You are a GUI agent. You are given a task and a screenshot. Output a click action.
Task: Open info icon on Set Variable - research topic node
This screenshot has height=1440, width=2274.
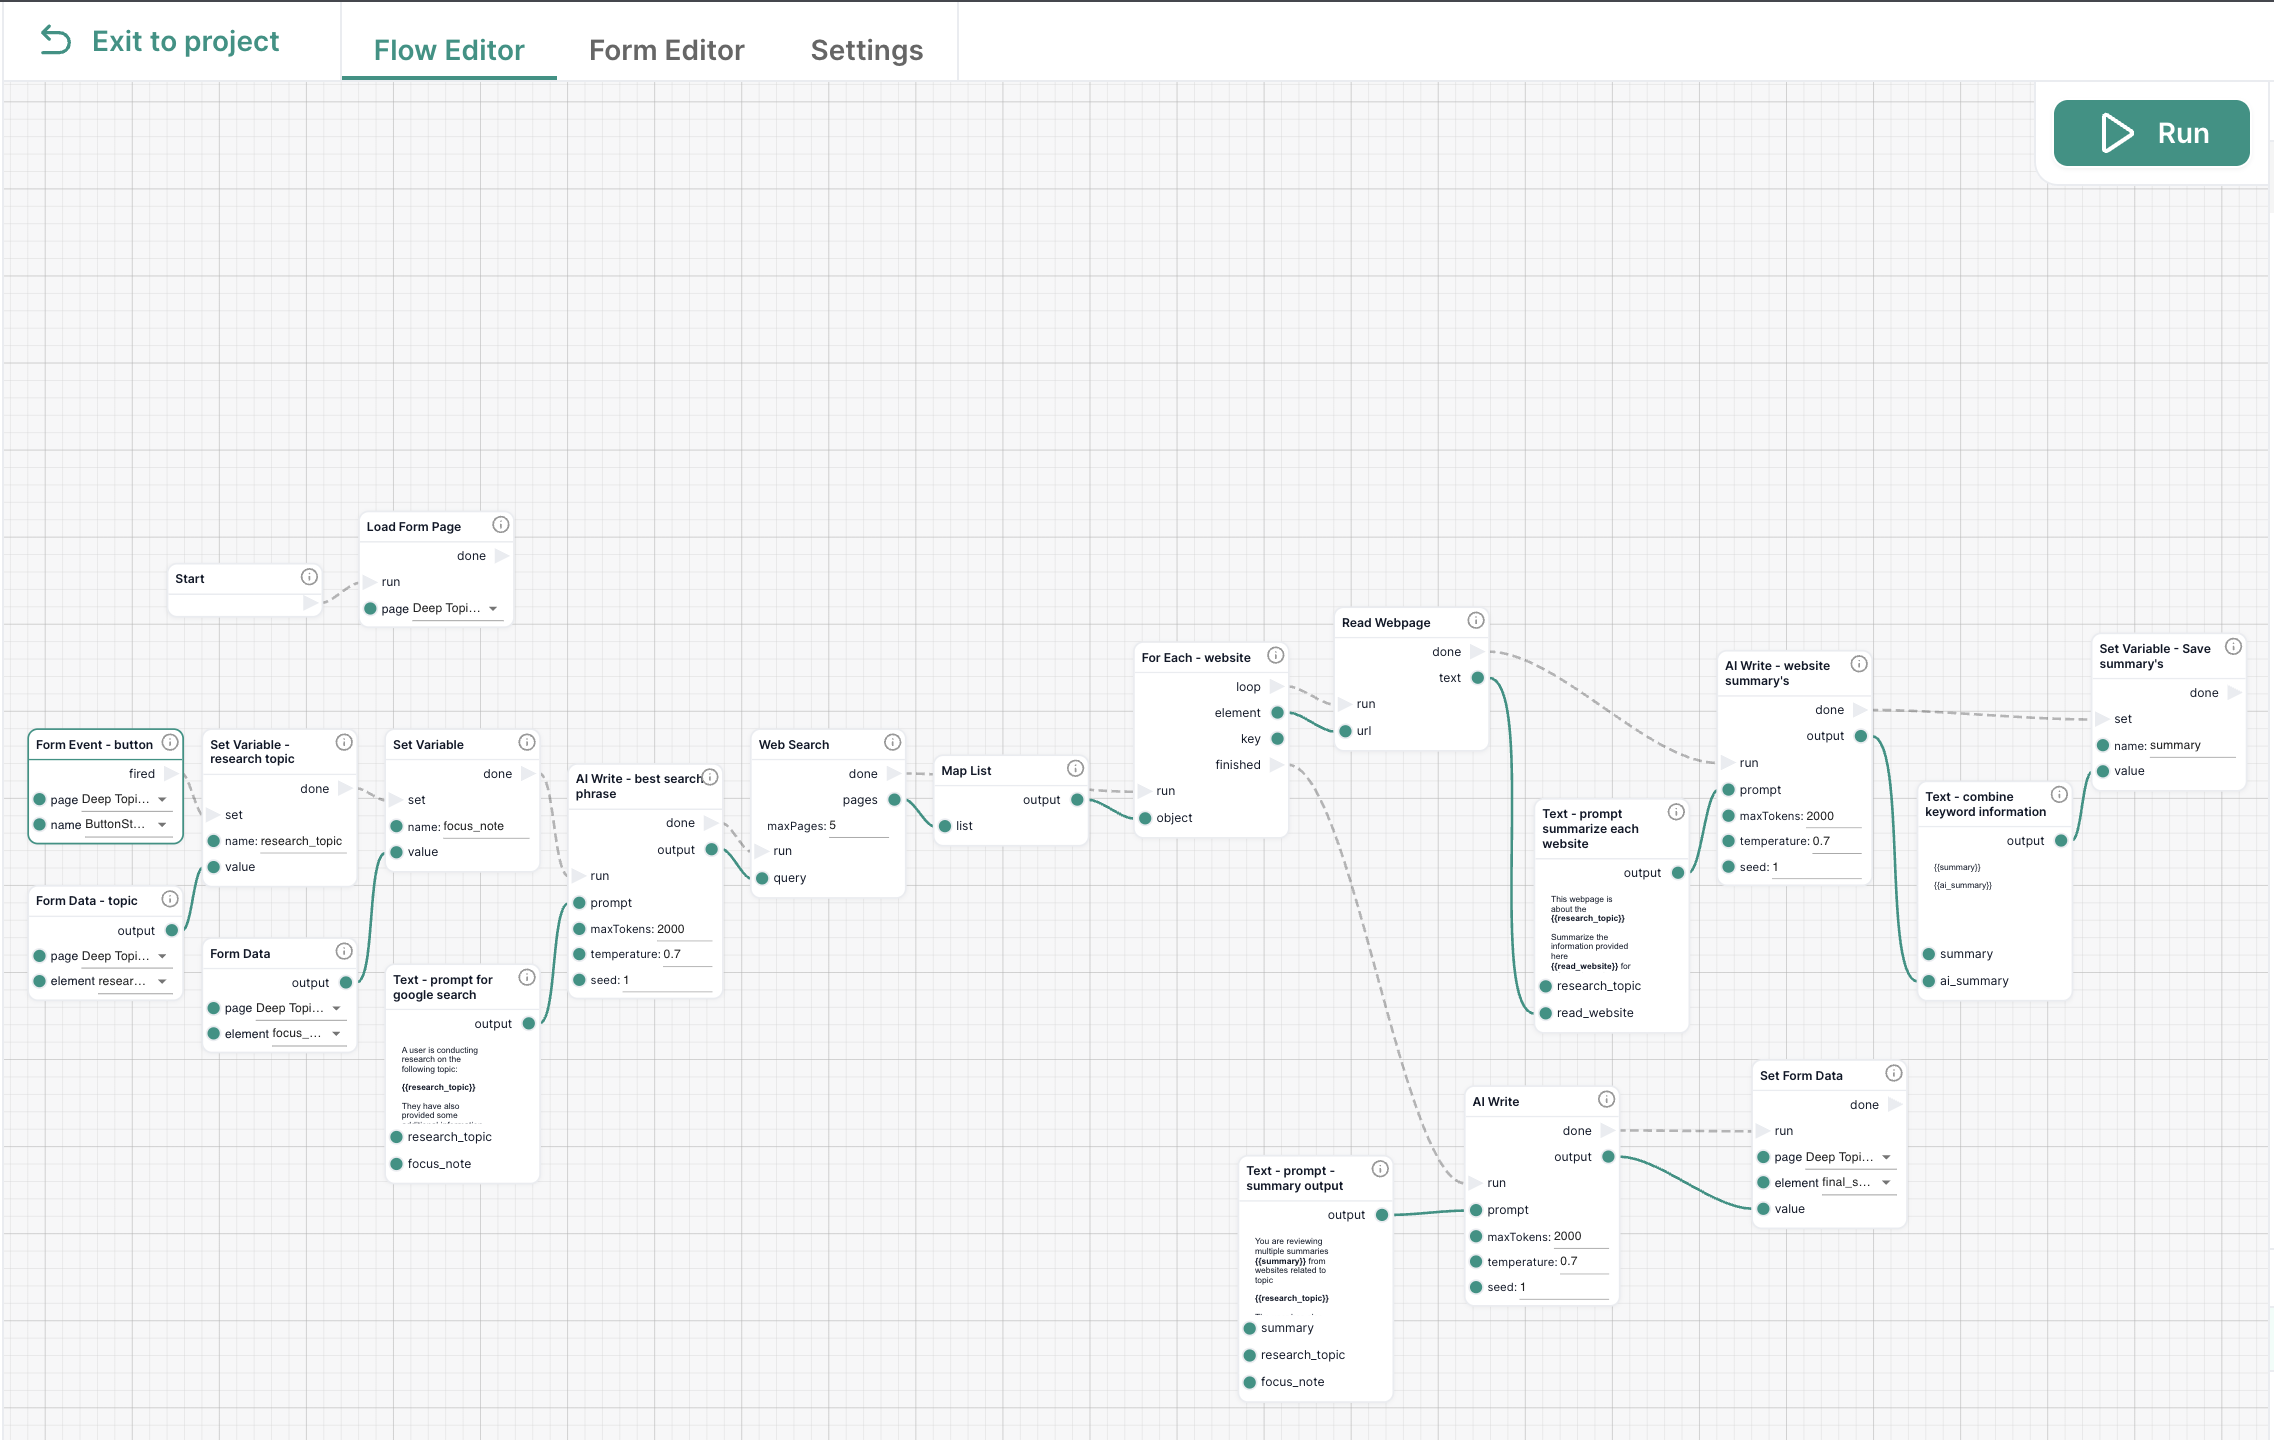[x=344, y=742]
